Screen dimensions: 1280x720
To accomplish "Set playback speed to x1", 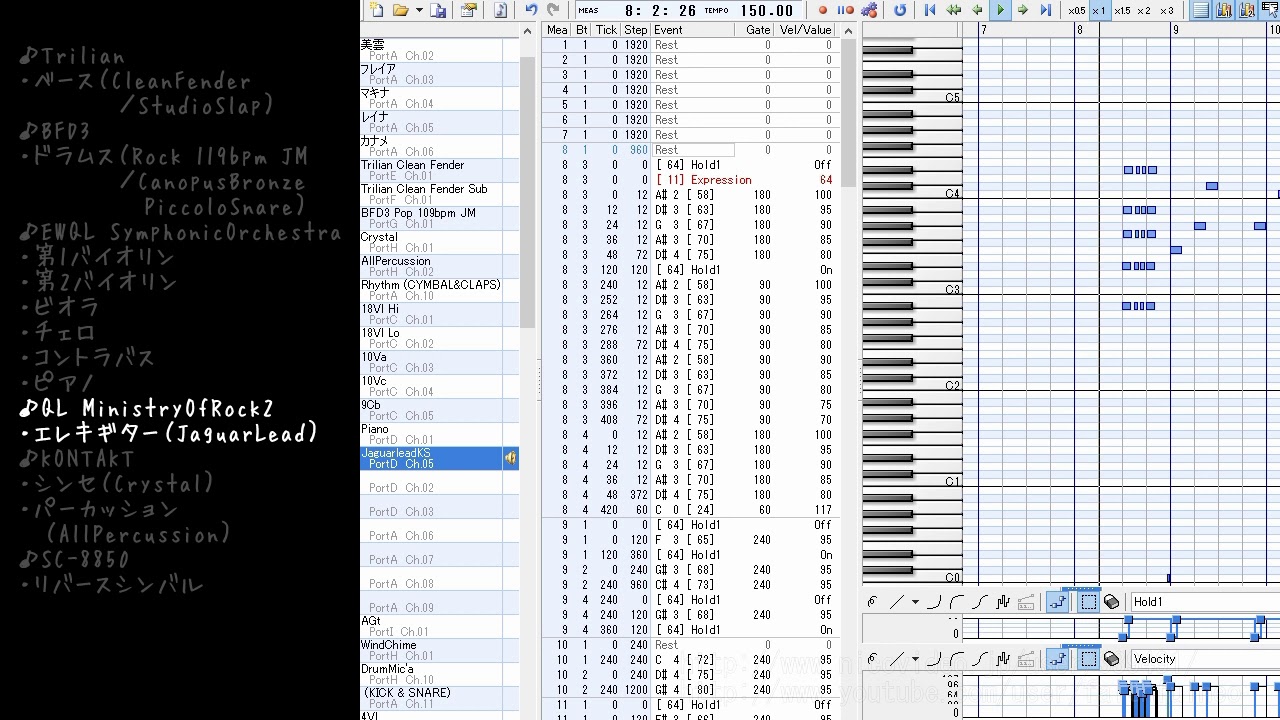I will click(1099, 10).
